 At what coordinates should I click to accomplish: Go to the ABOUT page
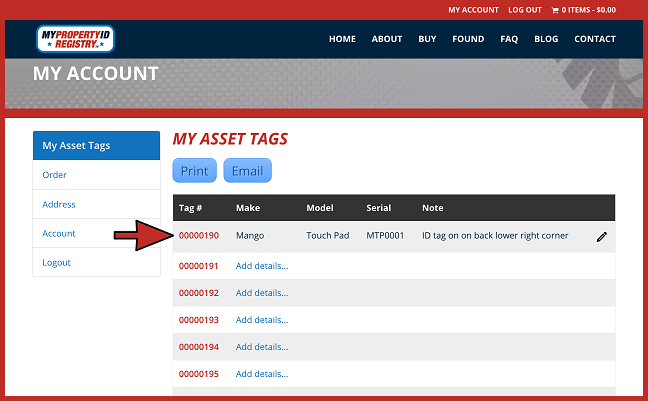point(387,40)
